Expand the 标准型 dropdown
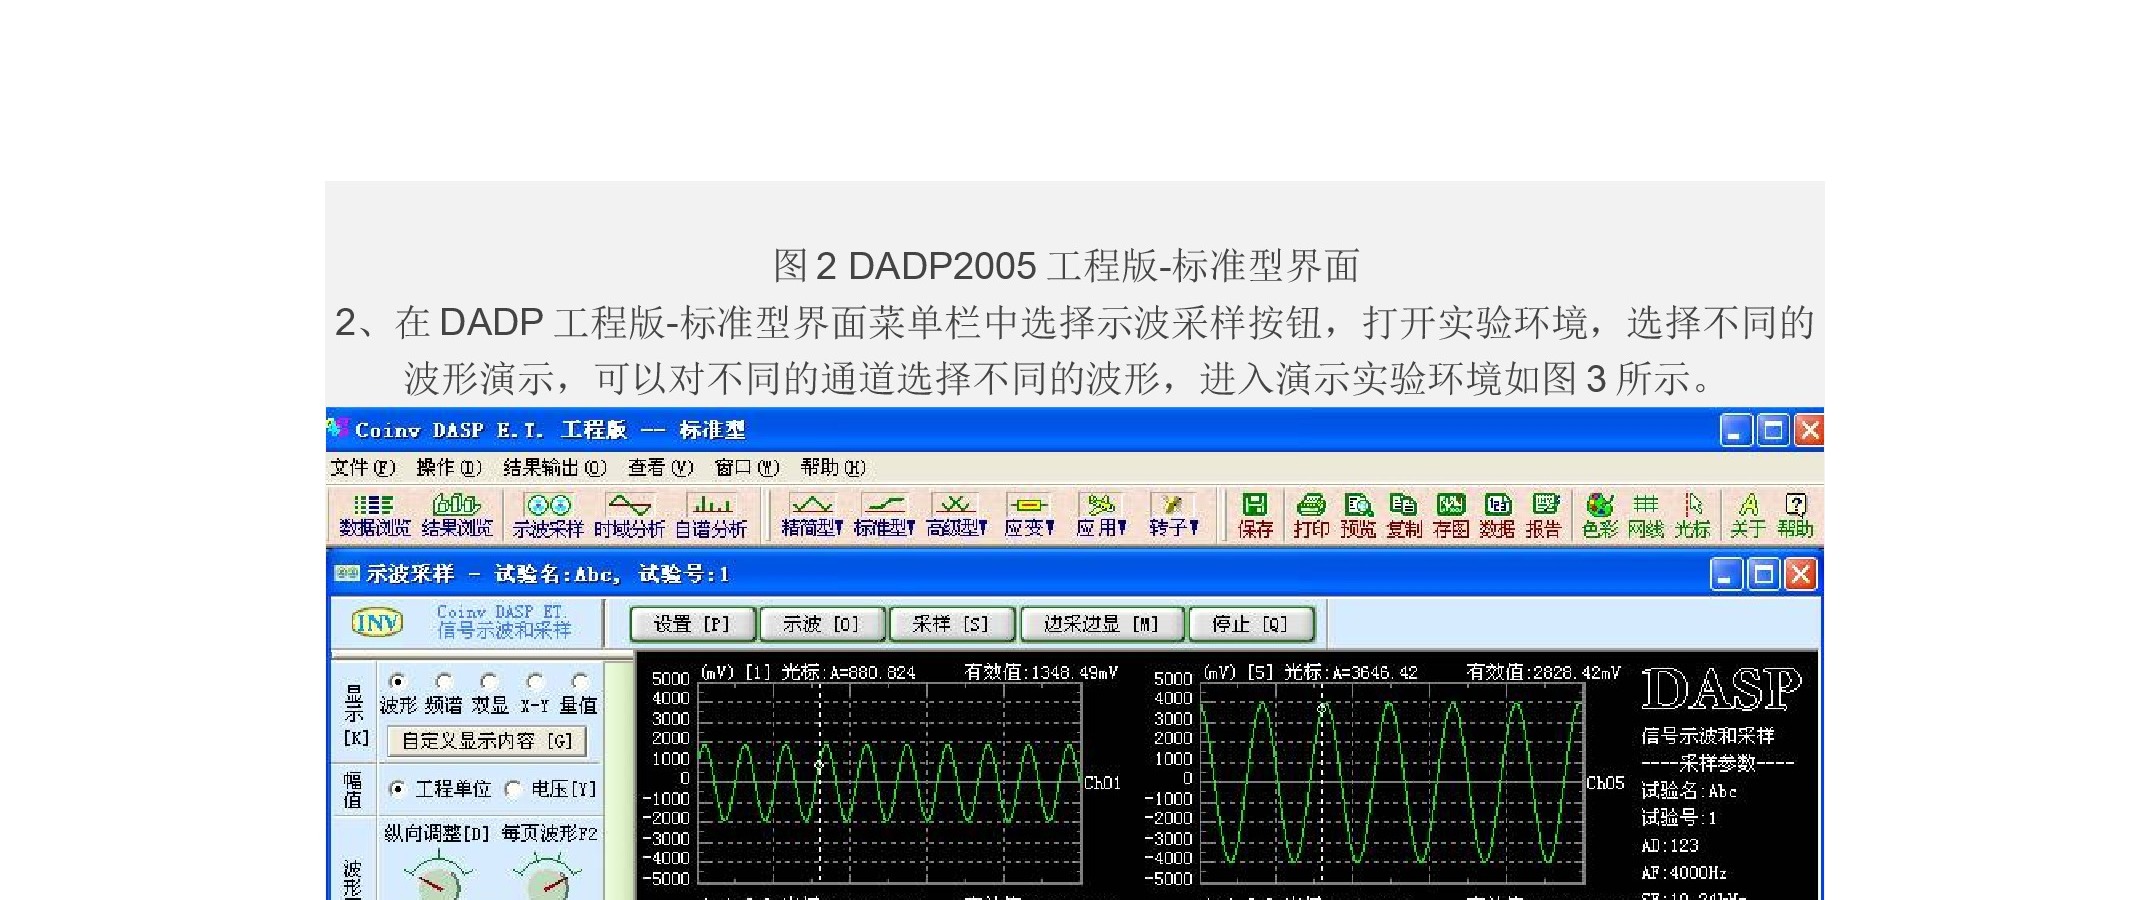The height and width of the screenshot is (900, 2149). click(884, 516)
